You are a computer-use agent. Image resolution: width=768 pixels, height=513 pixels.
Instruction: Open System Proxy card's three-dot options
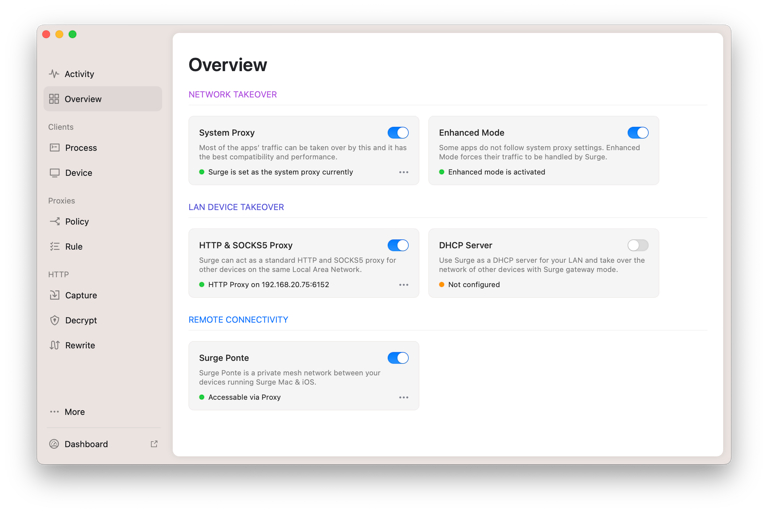(403, 172)
